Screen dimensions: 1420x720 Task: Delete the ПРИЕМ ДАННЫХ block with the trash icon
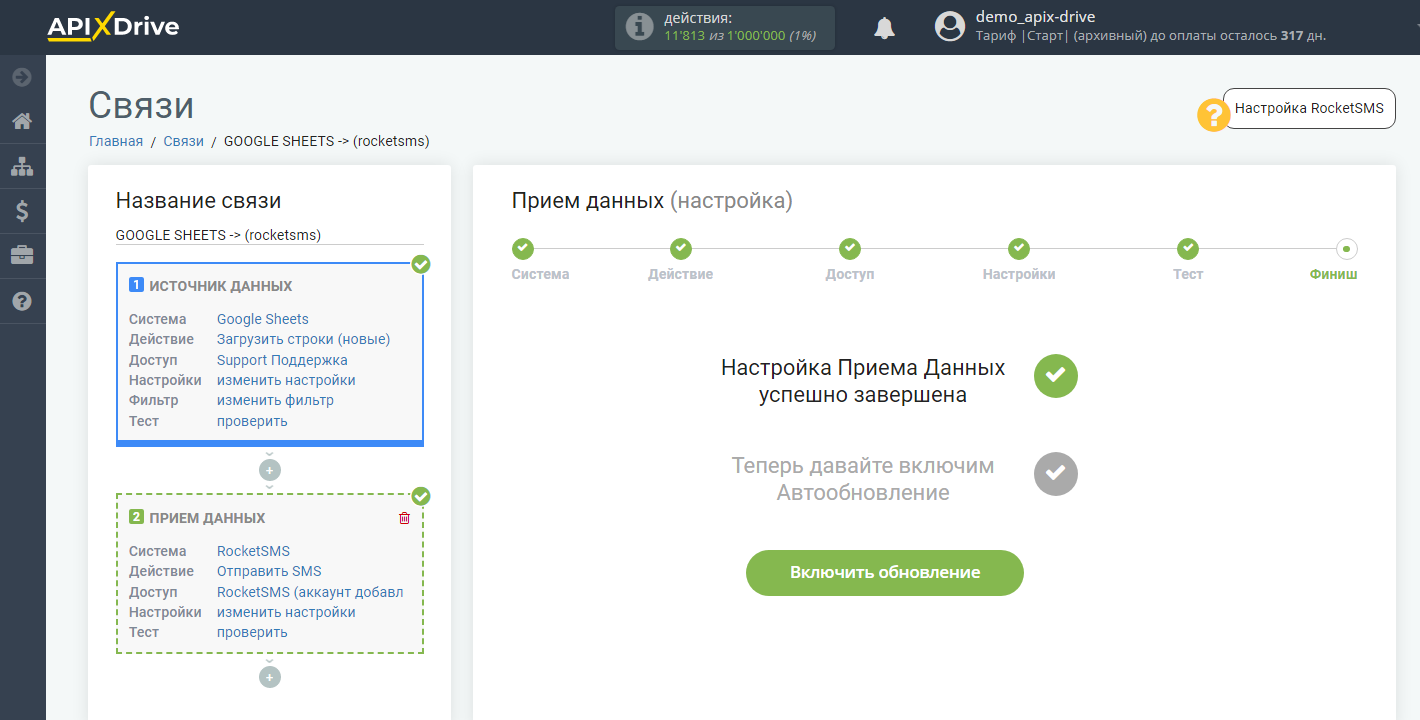pyautogui.click(x=404, y=518)
